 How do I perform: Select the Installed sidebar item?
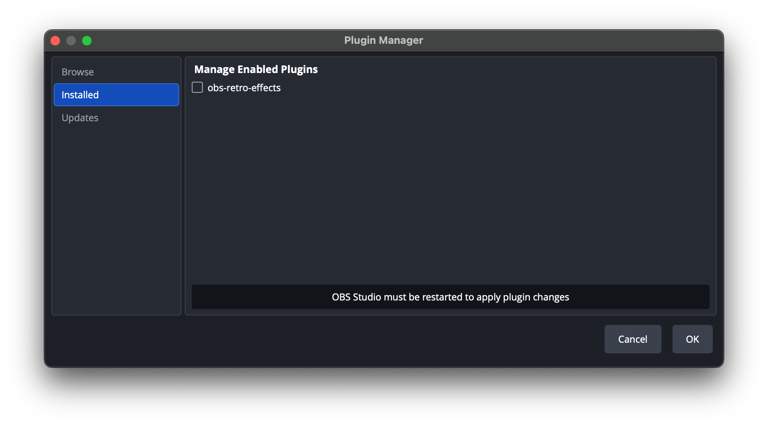(x=116, y=95)
